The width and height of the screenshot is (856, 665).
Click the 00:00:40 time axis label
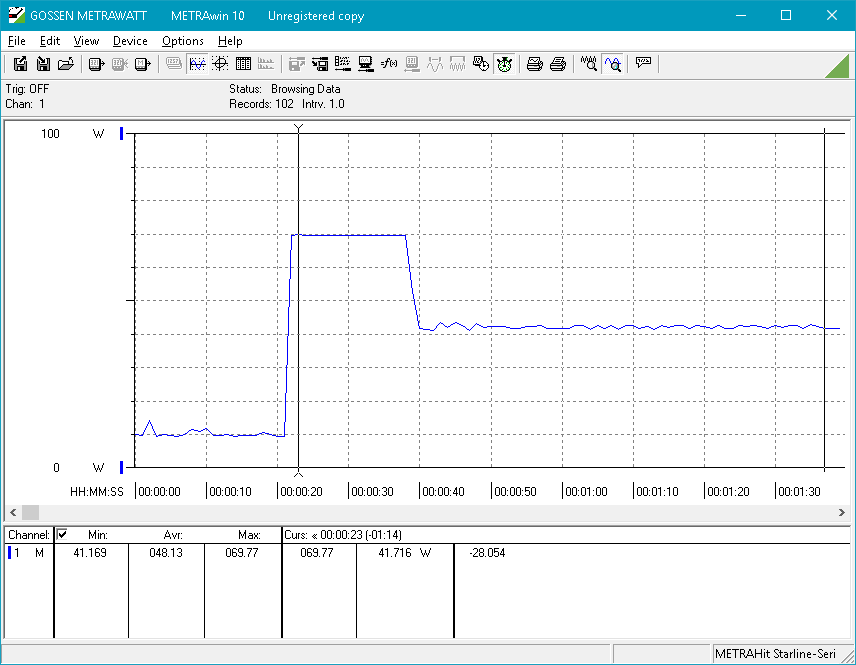[x=443, y=491]
